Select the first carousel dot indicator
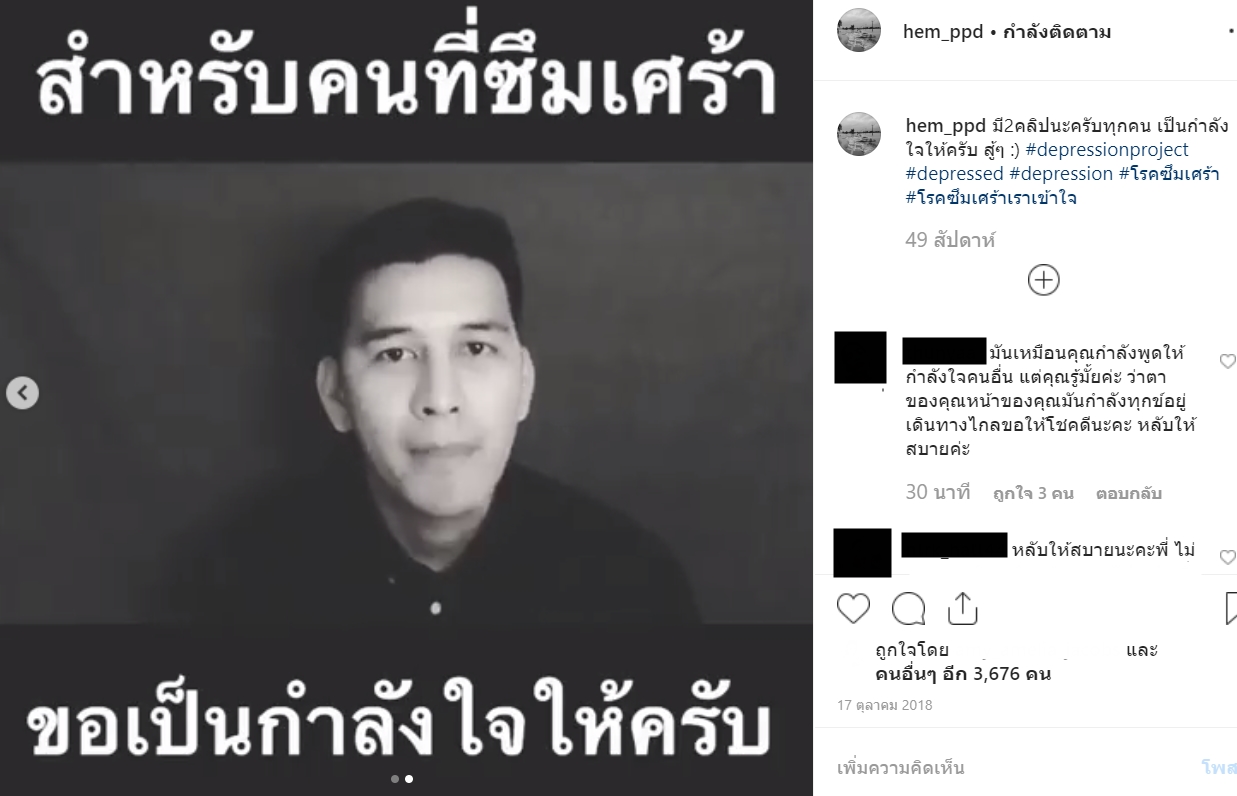 point(395,778)
